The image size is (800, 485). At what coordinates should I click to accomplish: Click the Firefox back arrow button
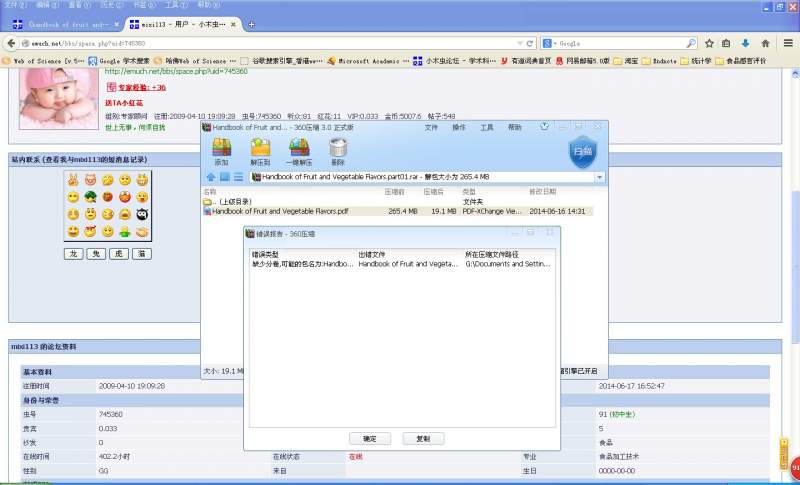11,44
